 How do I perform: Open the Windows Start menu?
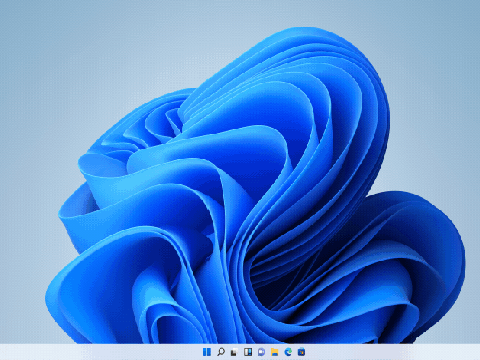click(207, 352)
